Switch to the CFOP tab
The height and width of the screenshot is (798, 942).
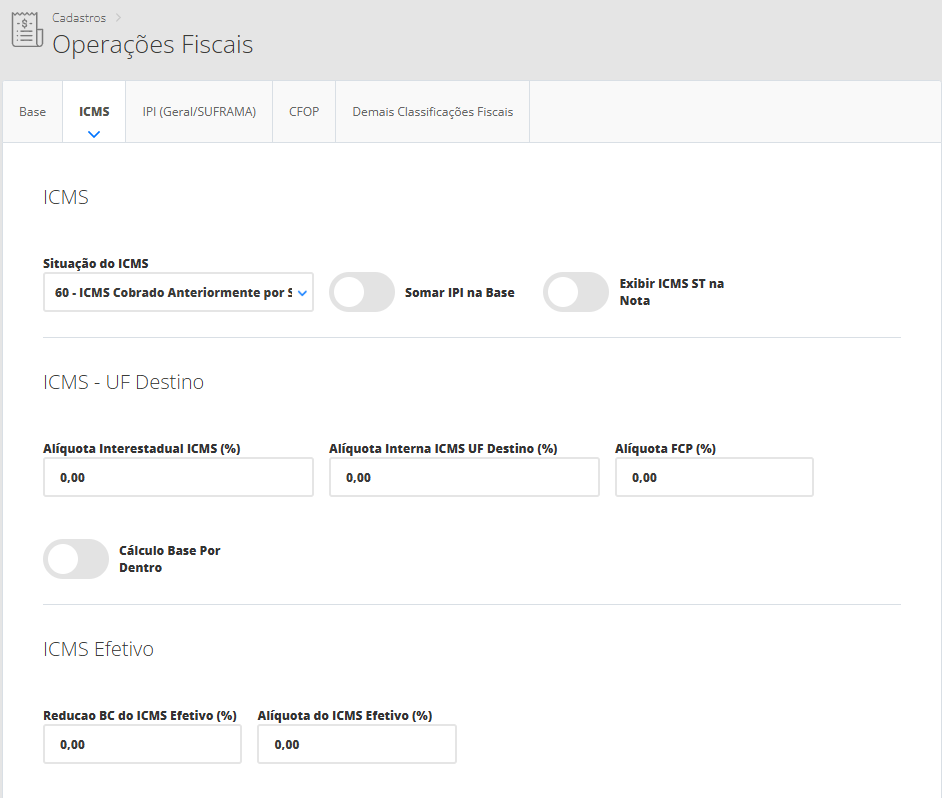click(x=304, y=112)
